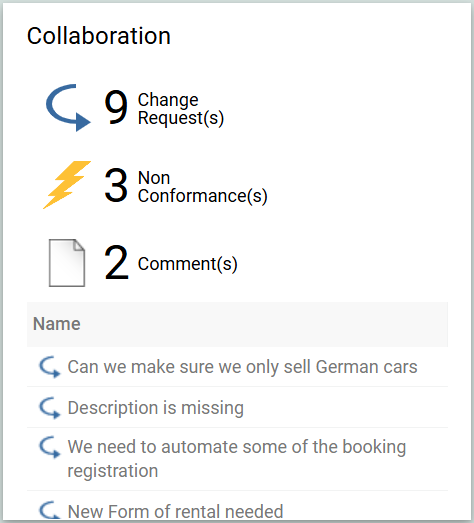
Task: Open the 'New Form of rental needed' item
Action: 175,511
